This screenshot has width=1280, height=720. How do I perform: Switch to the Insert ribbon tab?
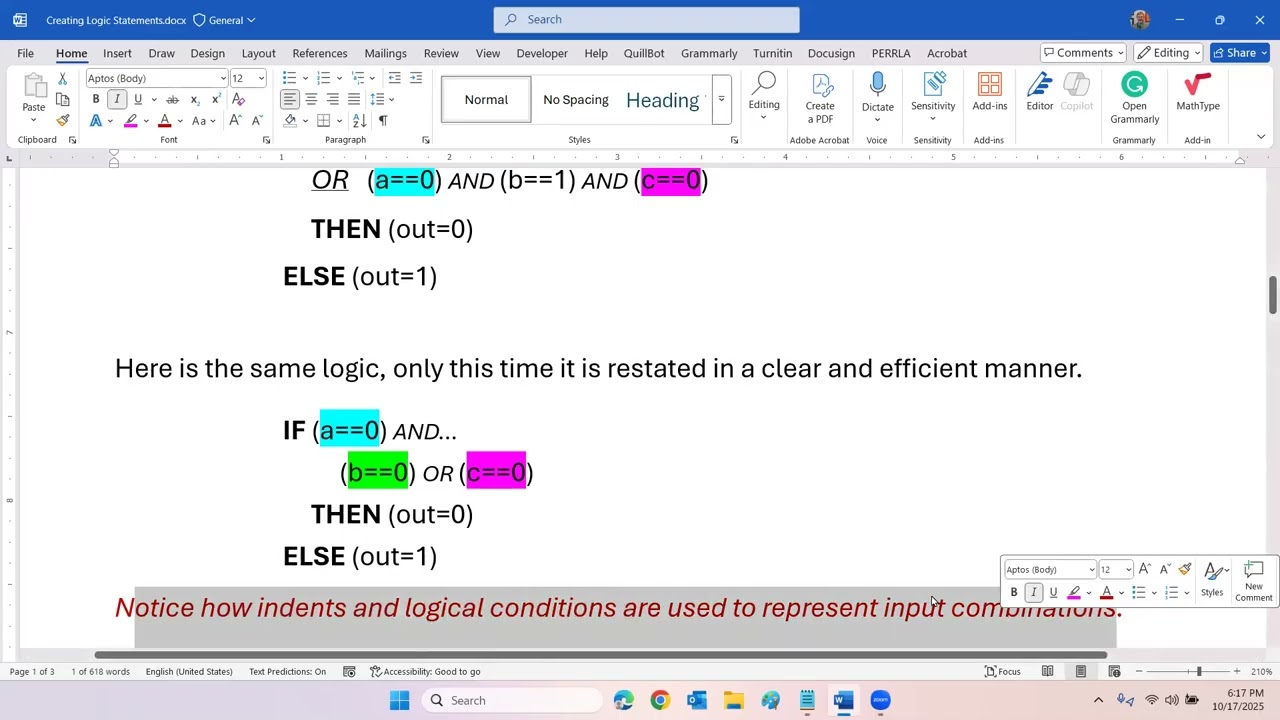[117, 53]
